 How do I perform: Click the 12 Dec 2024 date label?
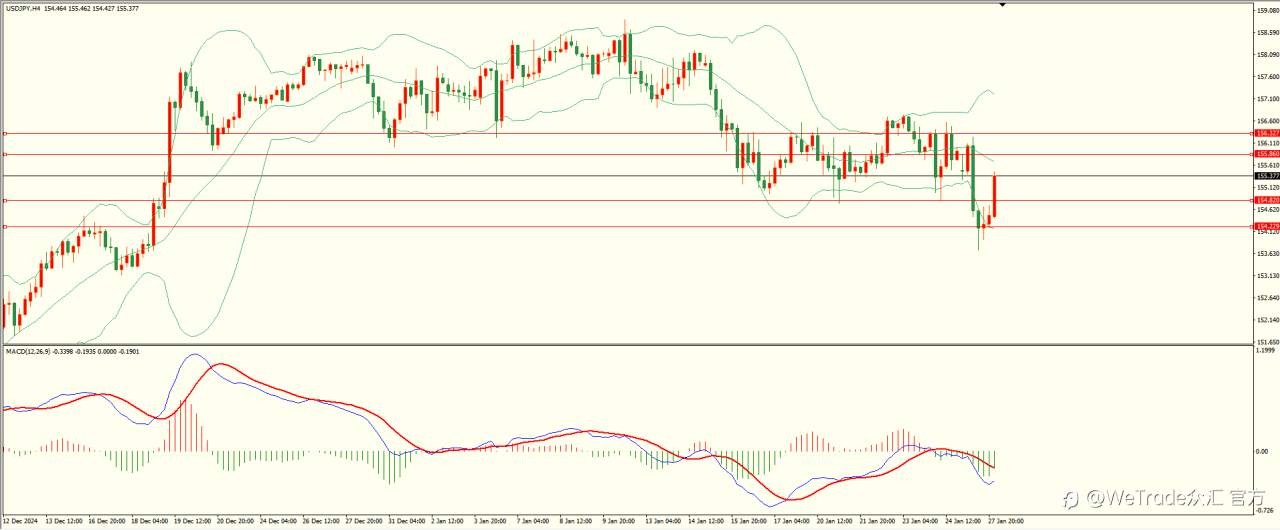(21, 521)
